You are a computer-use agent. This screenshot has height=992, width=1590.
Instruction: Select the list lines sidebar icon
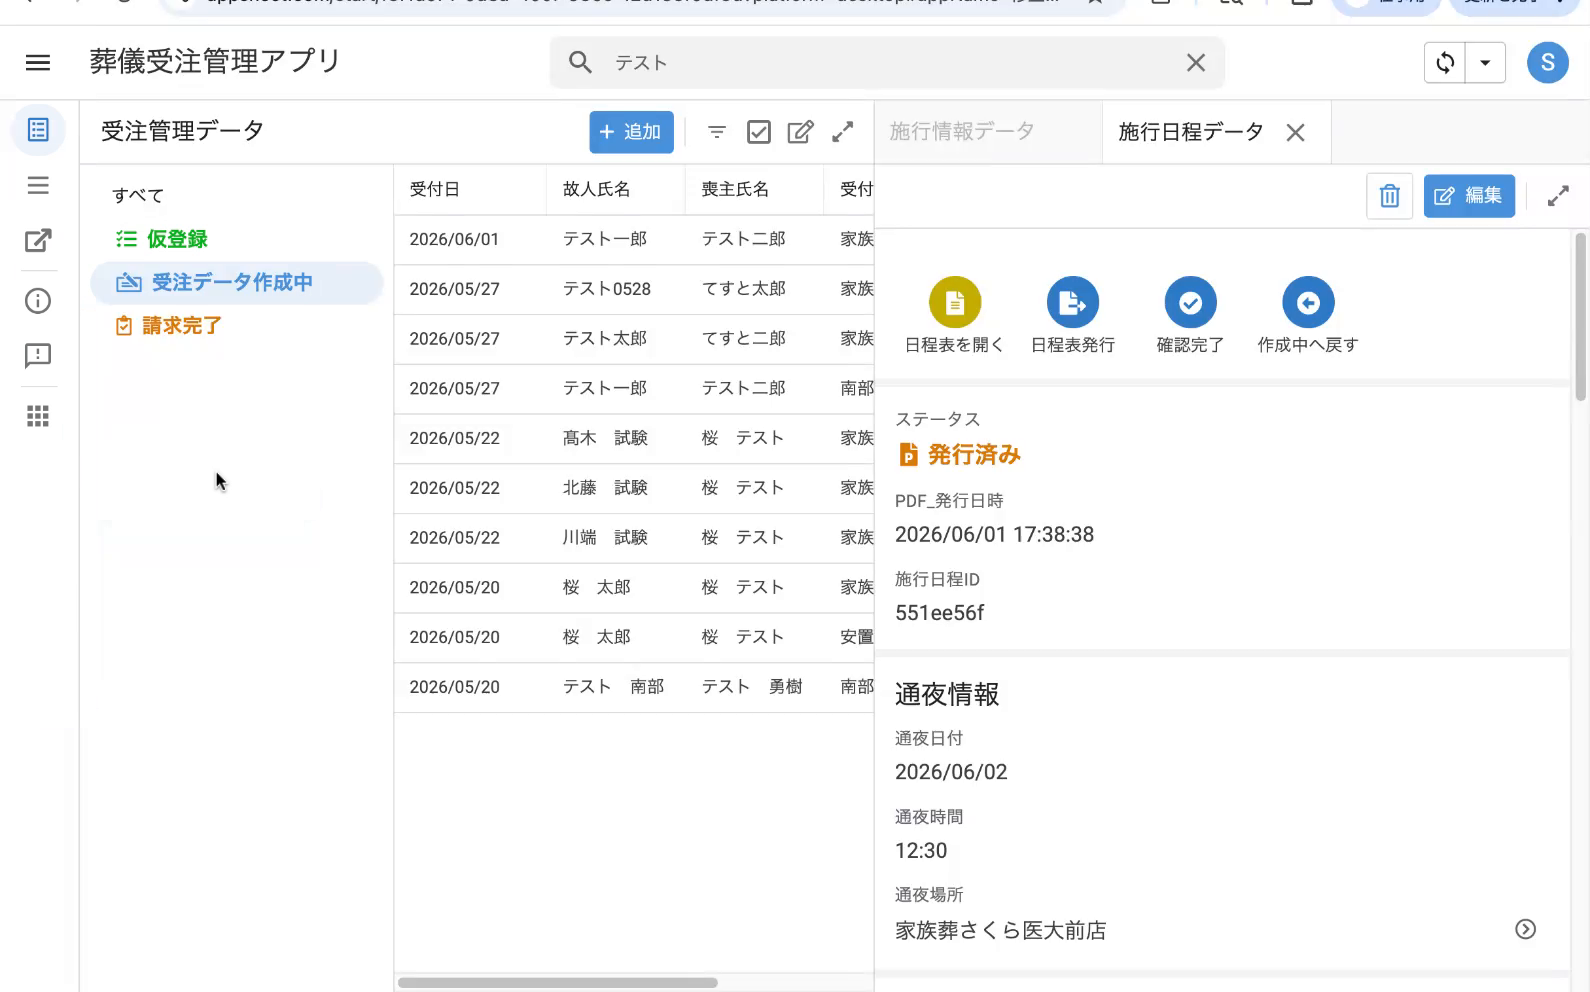point(38,185)
